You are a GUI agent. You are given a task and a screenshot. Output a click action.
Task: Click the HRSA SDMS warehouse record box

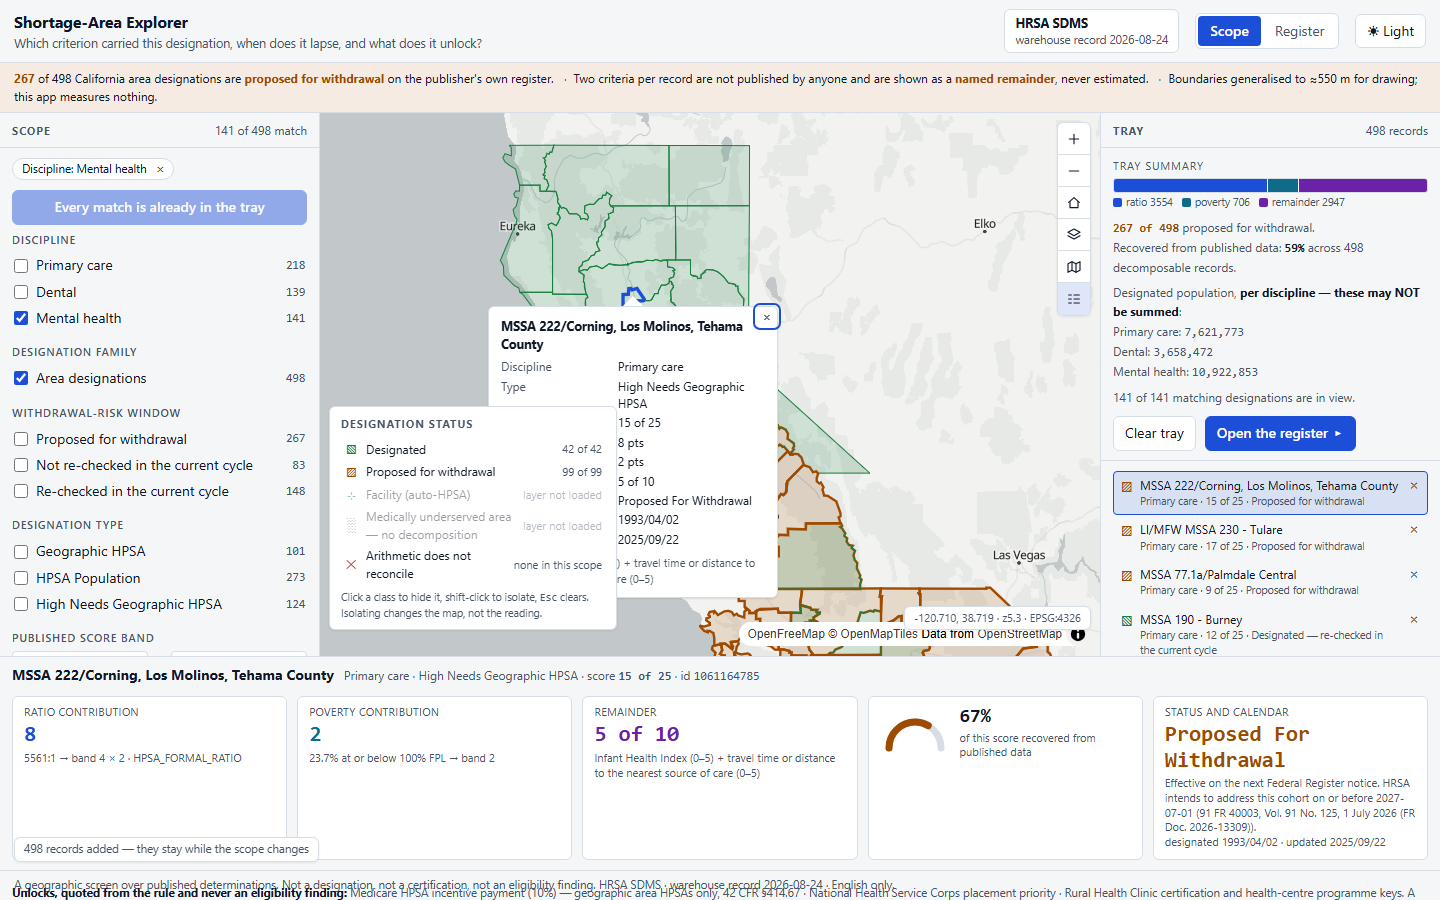point(1091,31)
